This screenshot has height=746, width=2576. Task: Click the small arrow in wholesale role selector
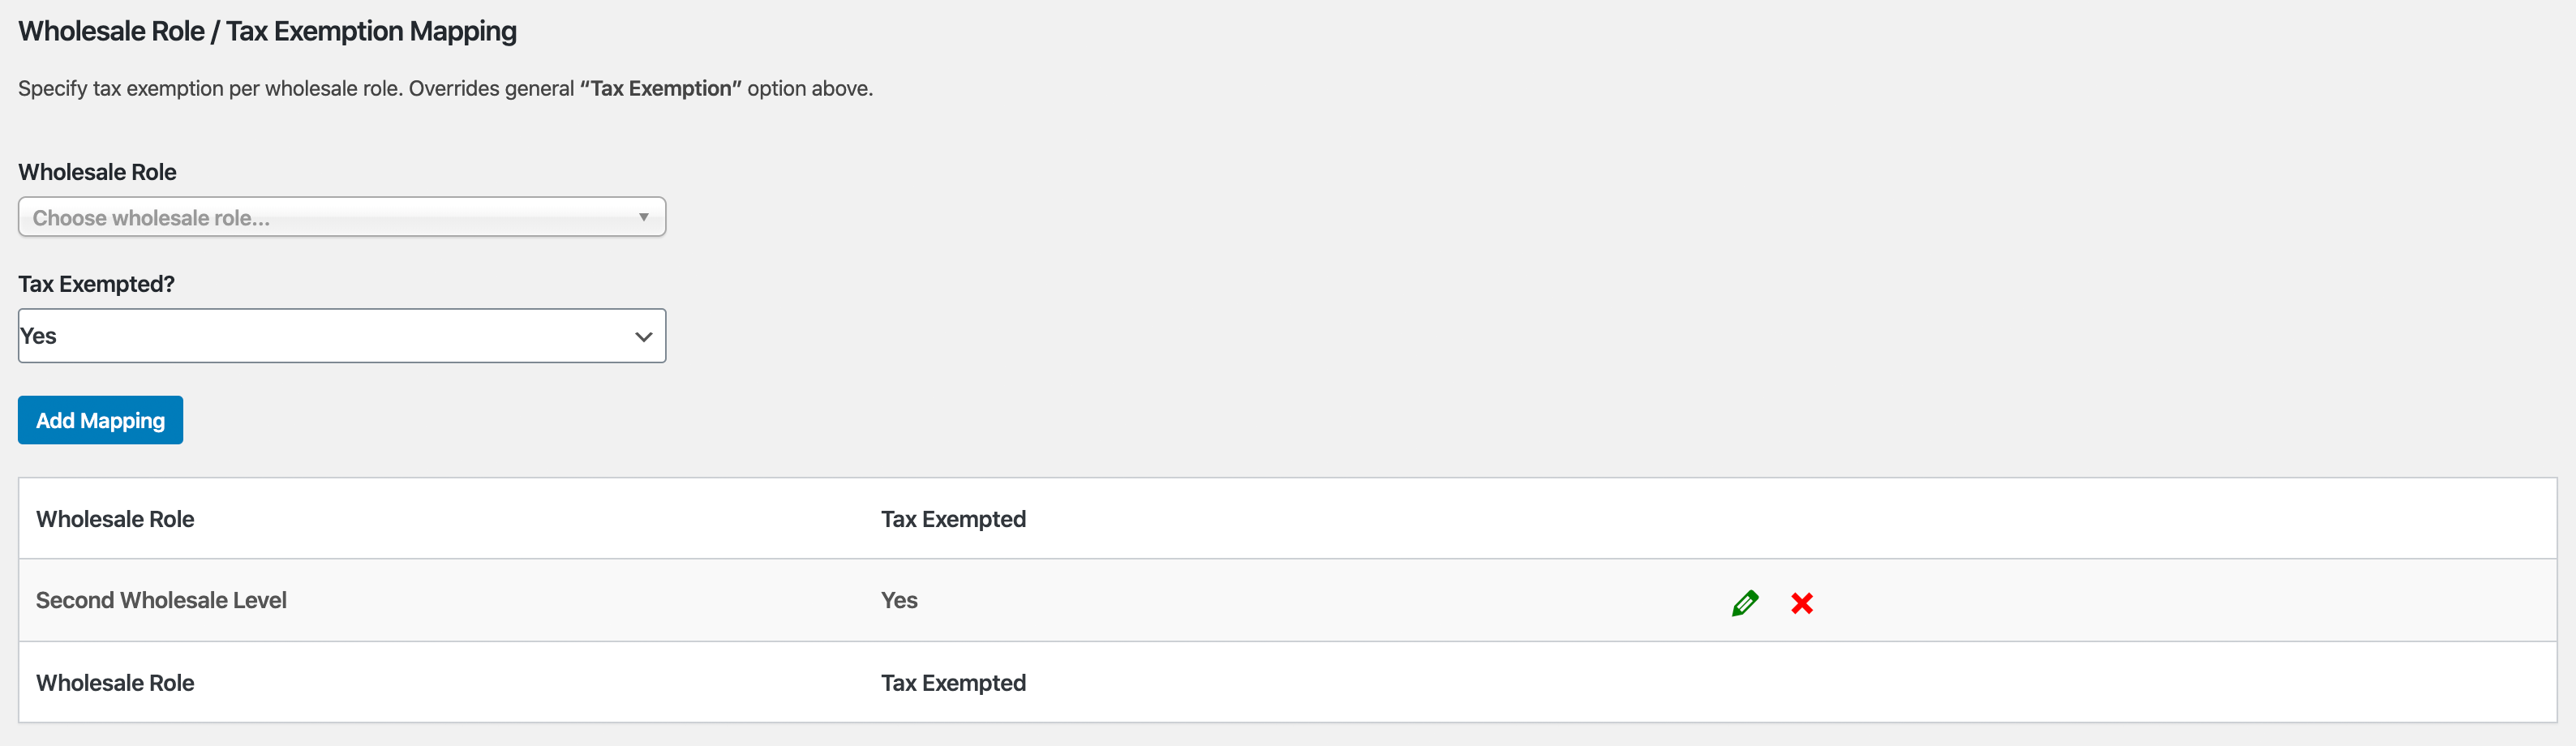(x=644, y=217)
